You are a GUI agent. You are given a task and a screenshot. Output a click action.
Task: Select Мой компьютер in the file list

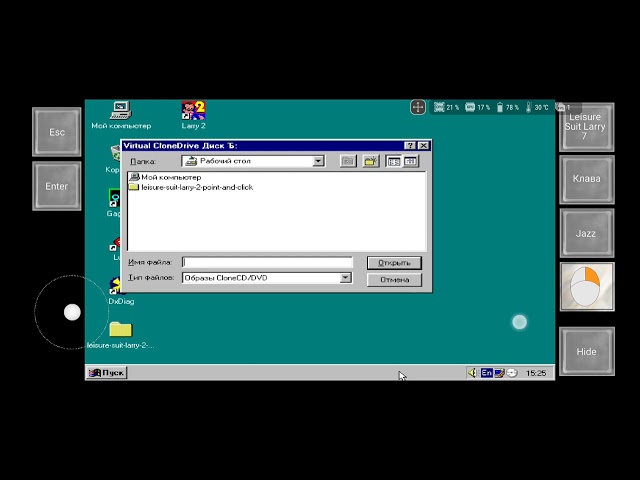pos(165,177)
